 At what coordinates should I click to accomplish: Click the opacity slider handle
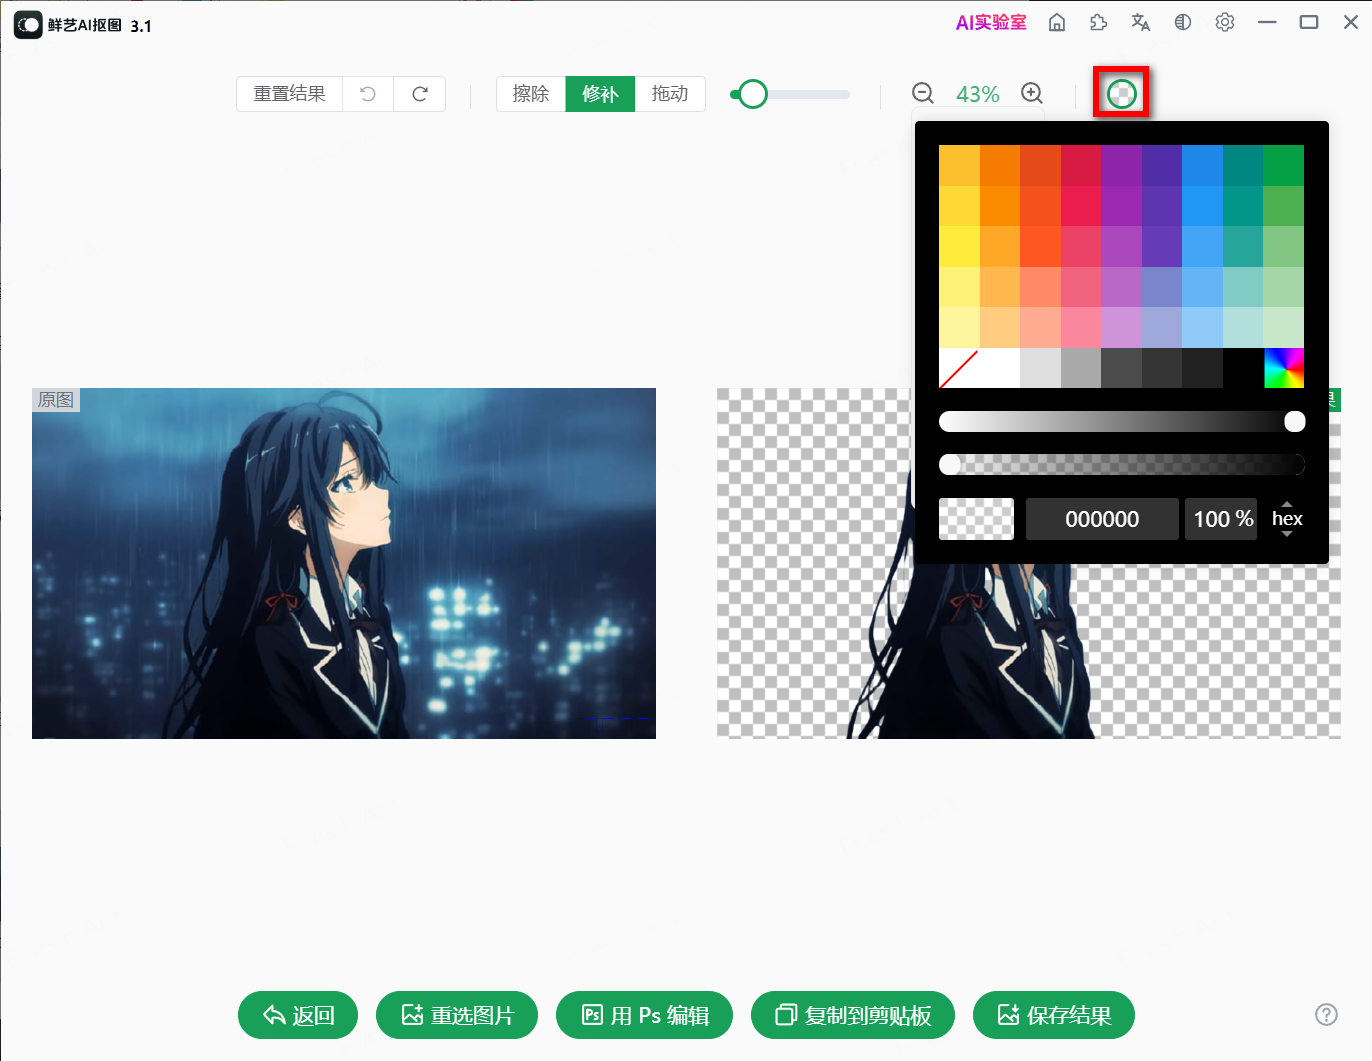pyautogui.click(x=950, y=464)
